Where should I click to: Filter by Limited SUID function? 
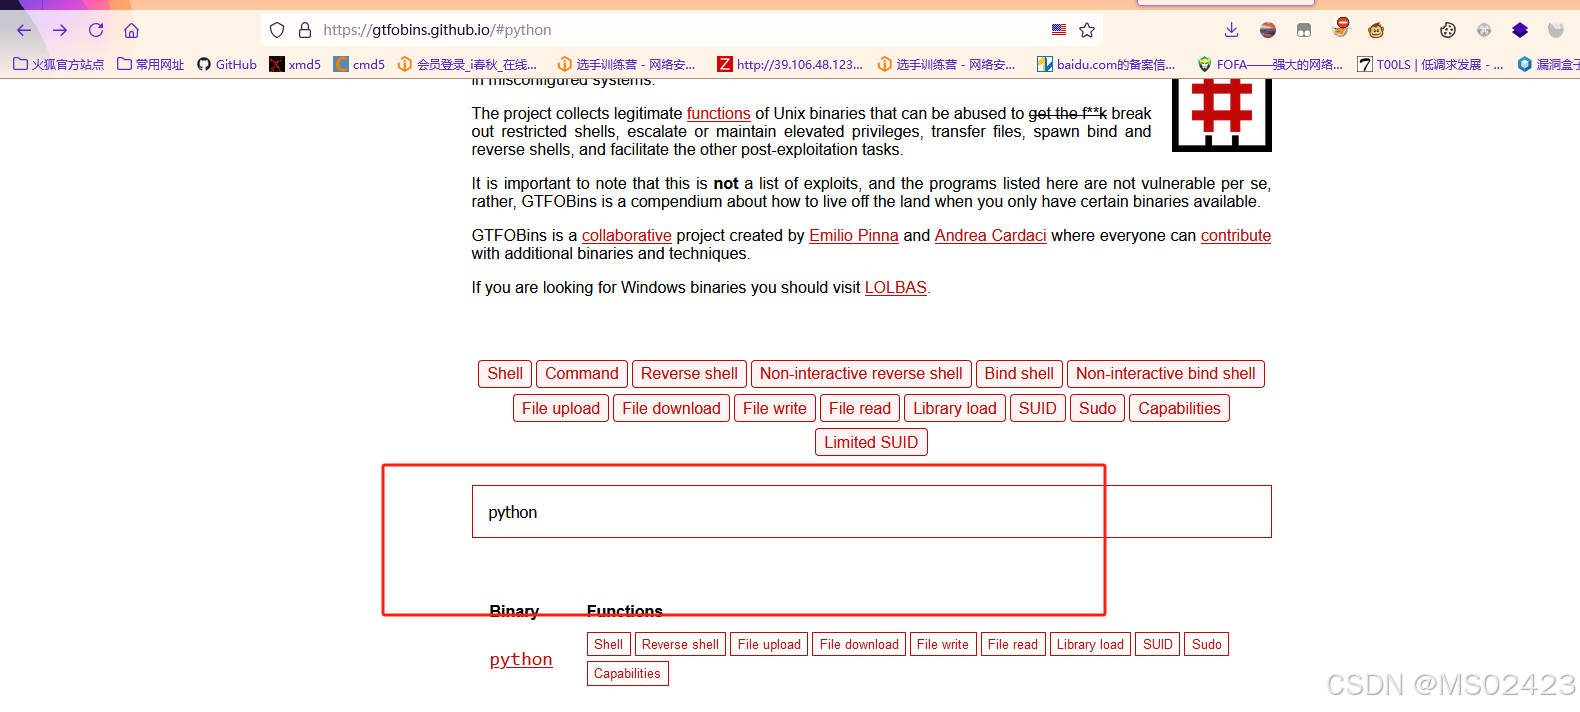(x=871, y=442)
